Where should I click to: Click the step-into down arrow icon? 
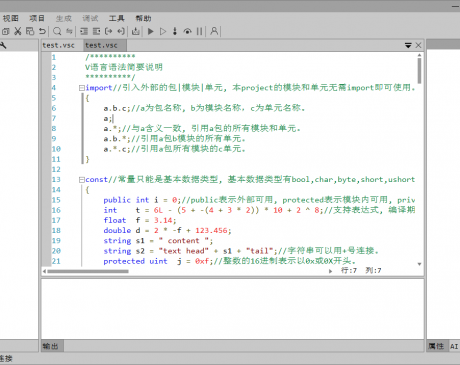pyautogui.click(x=175, y=31)
